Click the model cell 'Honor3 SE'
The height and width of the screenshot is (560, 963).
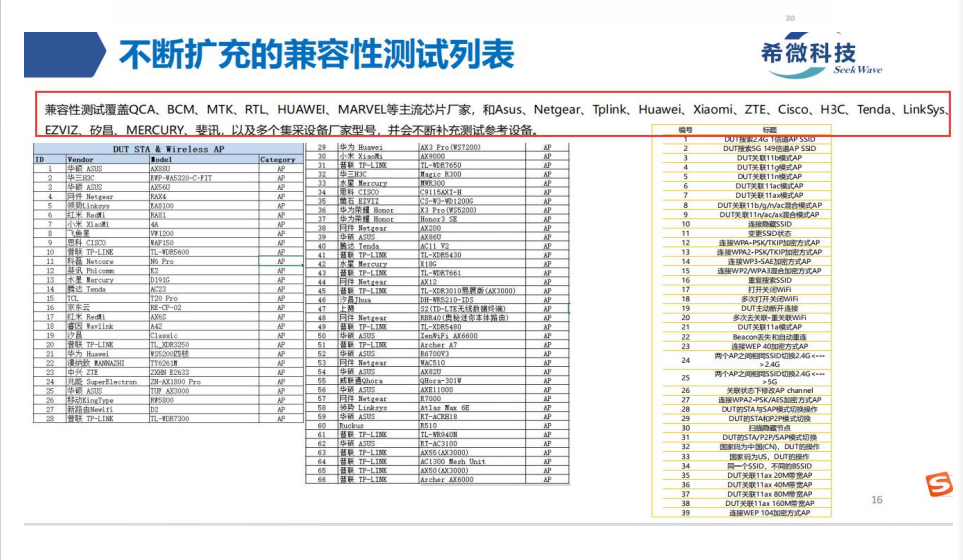coord(439,219)
